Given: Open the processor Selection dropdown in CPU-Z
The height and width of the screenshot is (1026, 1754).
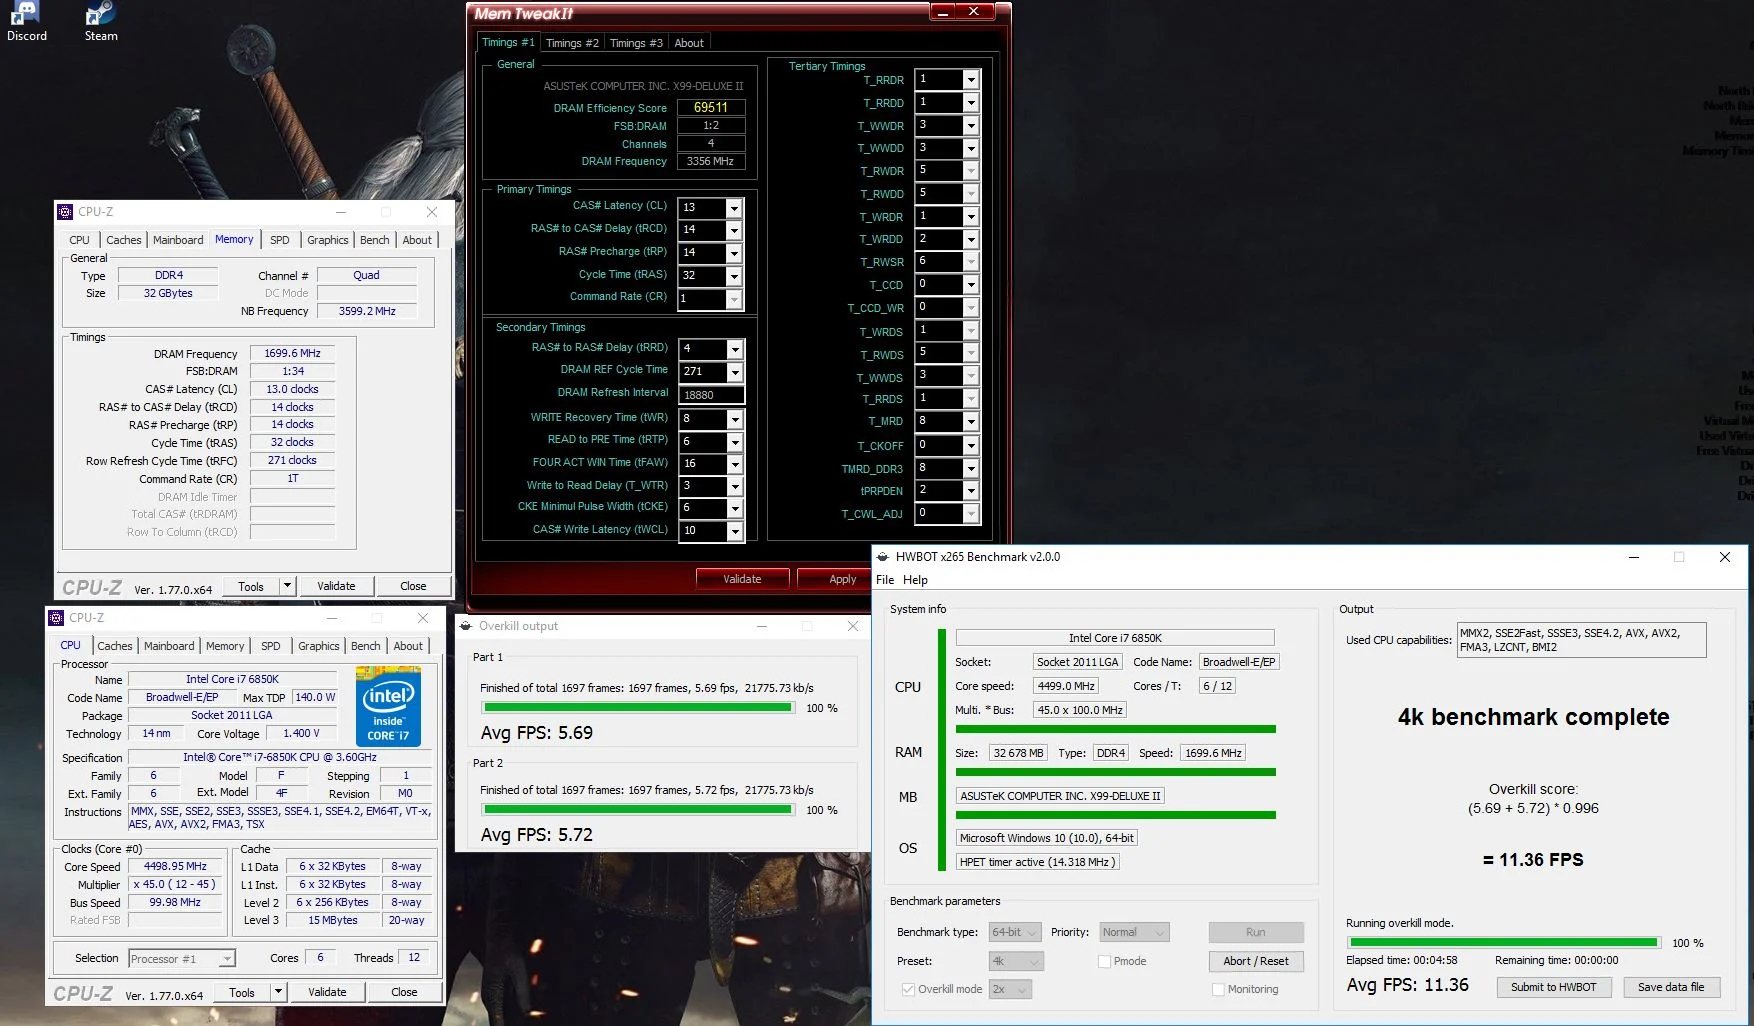Looking at the screenshot, I should pyautogui.click(x=182, y=958).
